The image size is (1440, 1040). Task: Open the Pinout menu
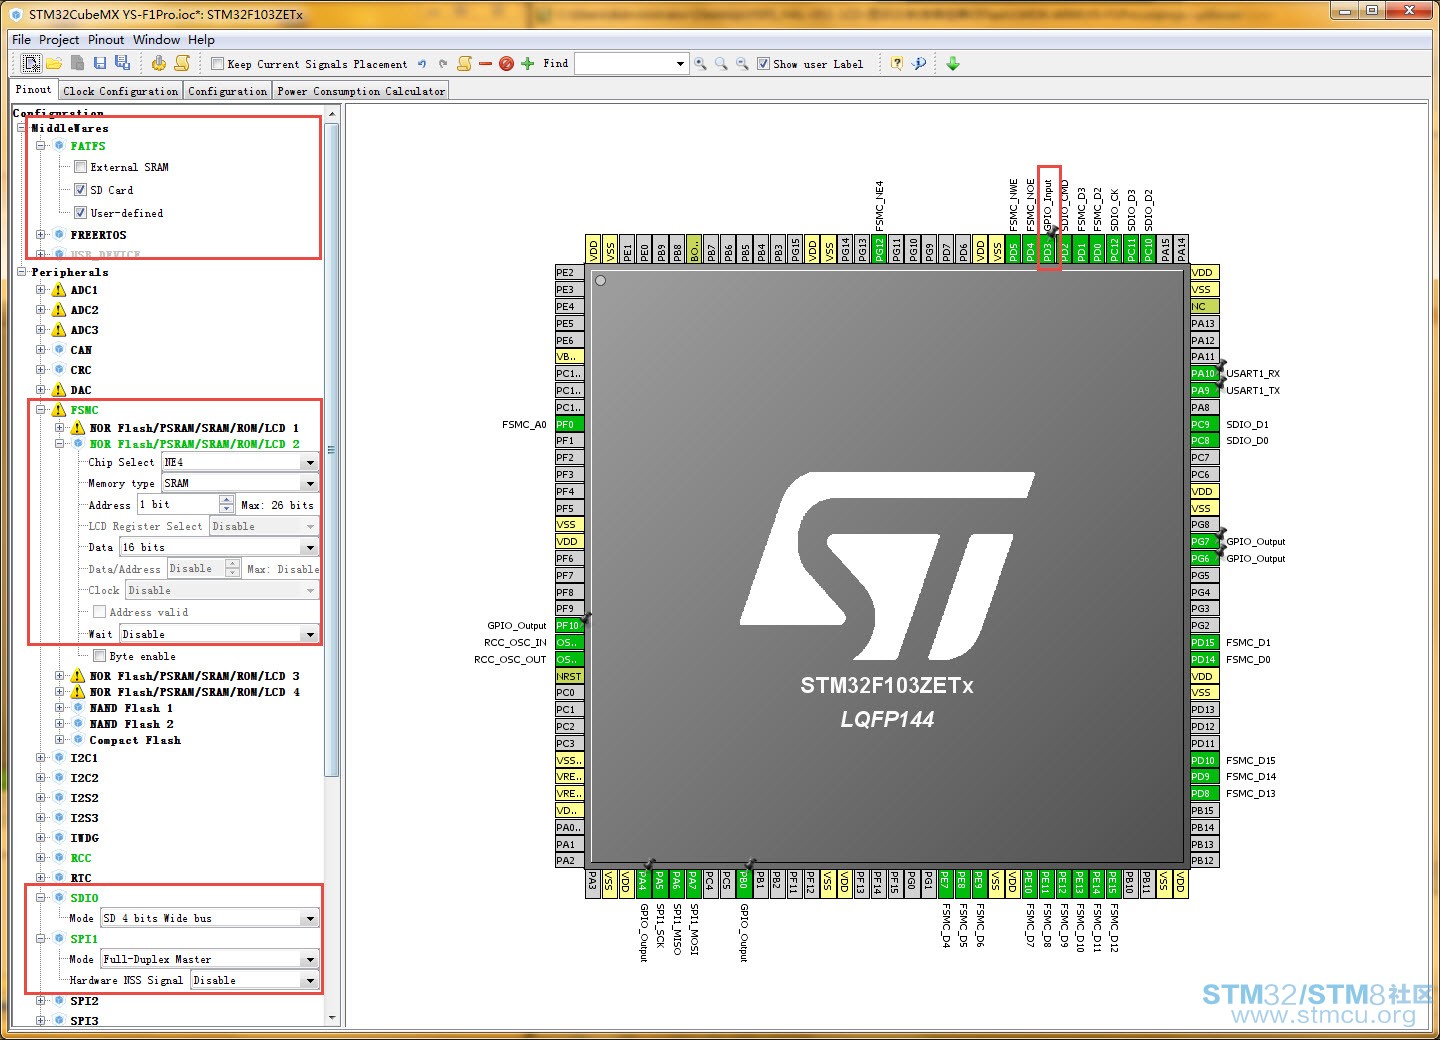pyautogui.click(x=106, y=40)
